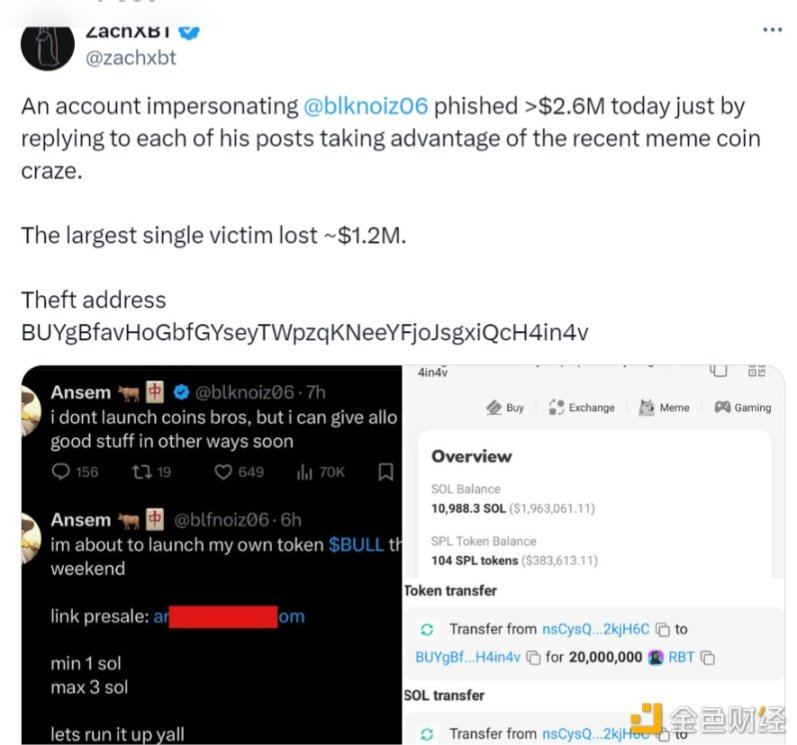Click the blue verified badge beside ZachXBT
The width and height of the screenshot is (797, 745).
point(189,32)
